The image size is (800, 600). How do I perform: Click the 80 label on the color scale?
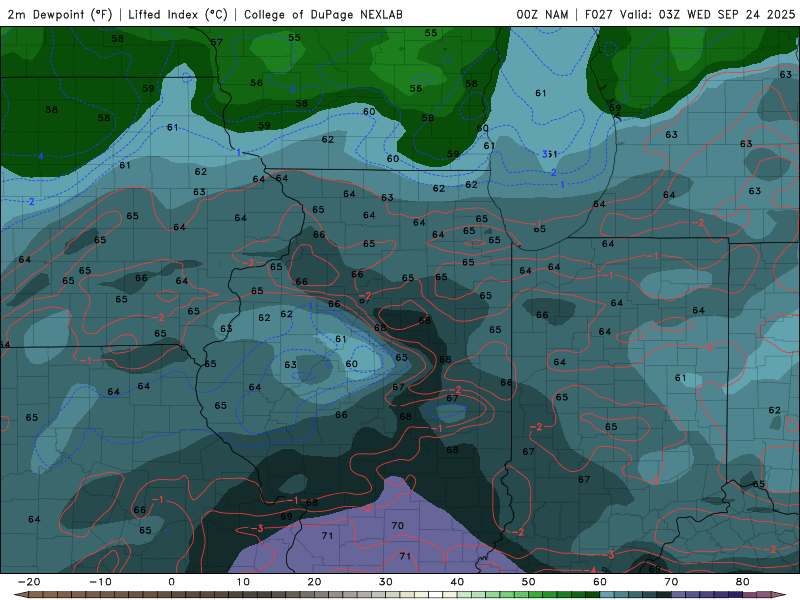[743, 582]
